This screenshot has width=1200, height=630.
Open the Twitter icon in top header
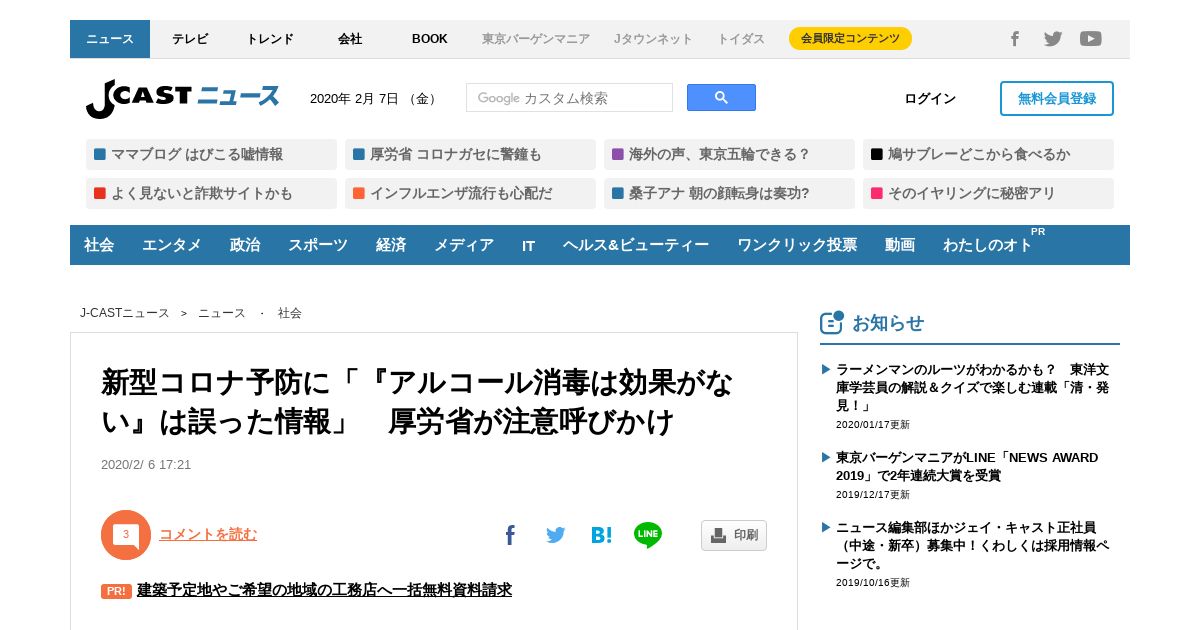coord(1053,39)
